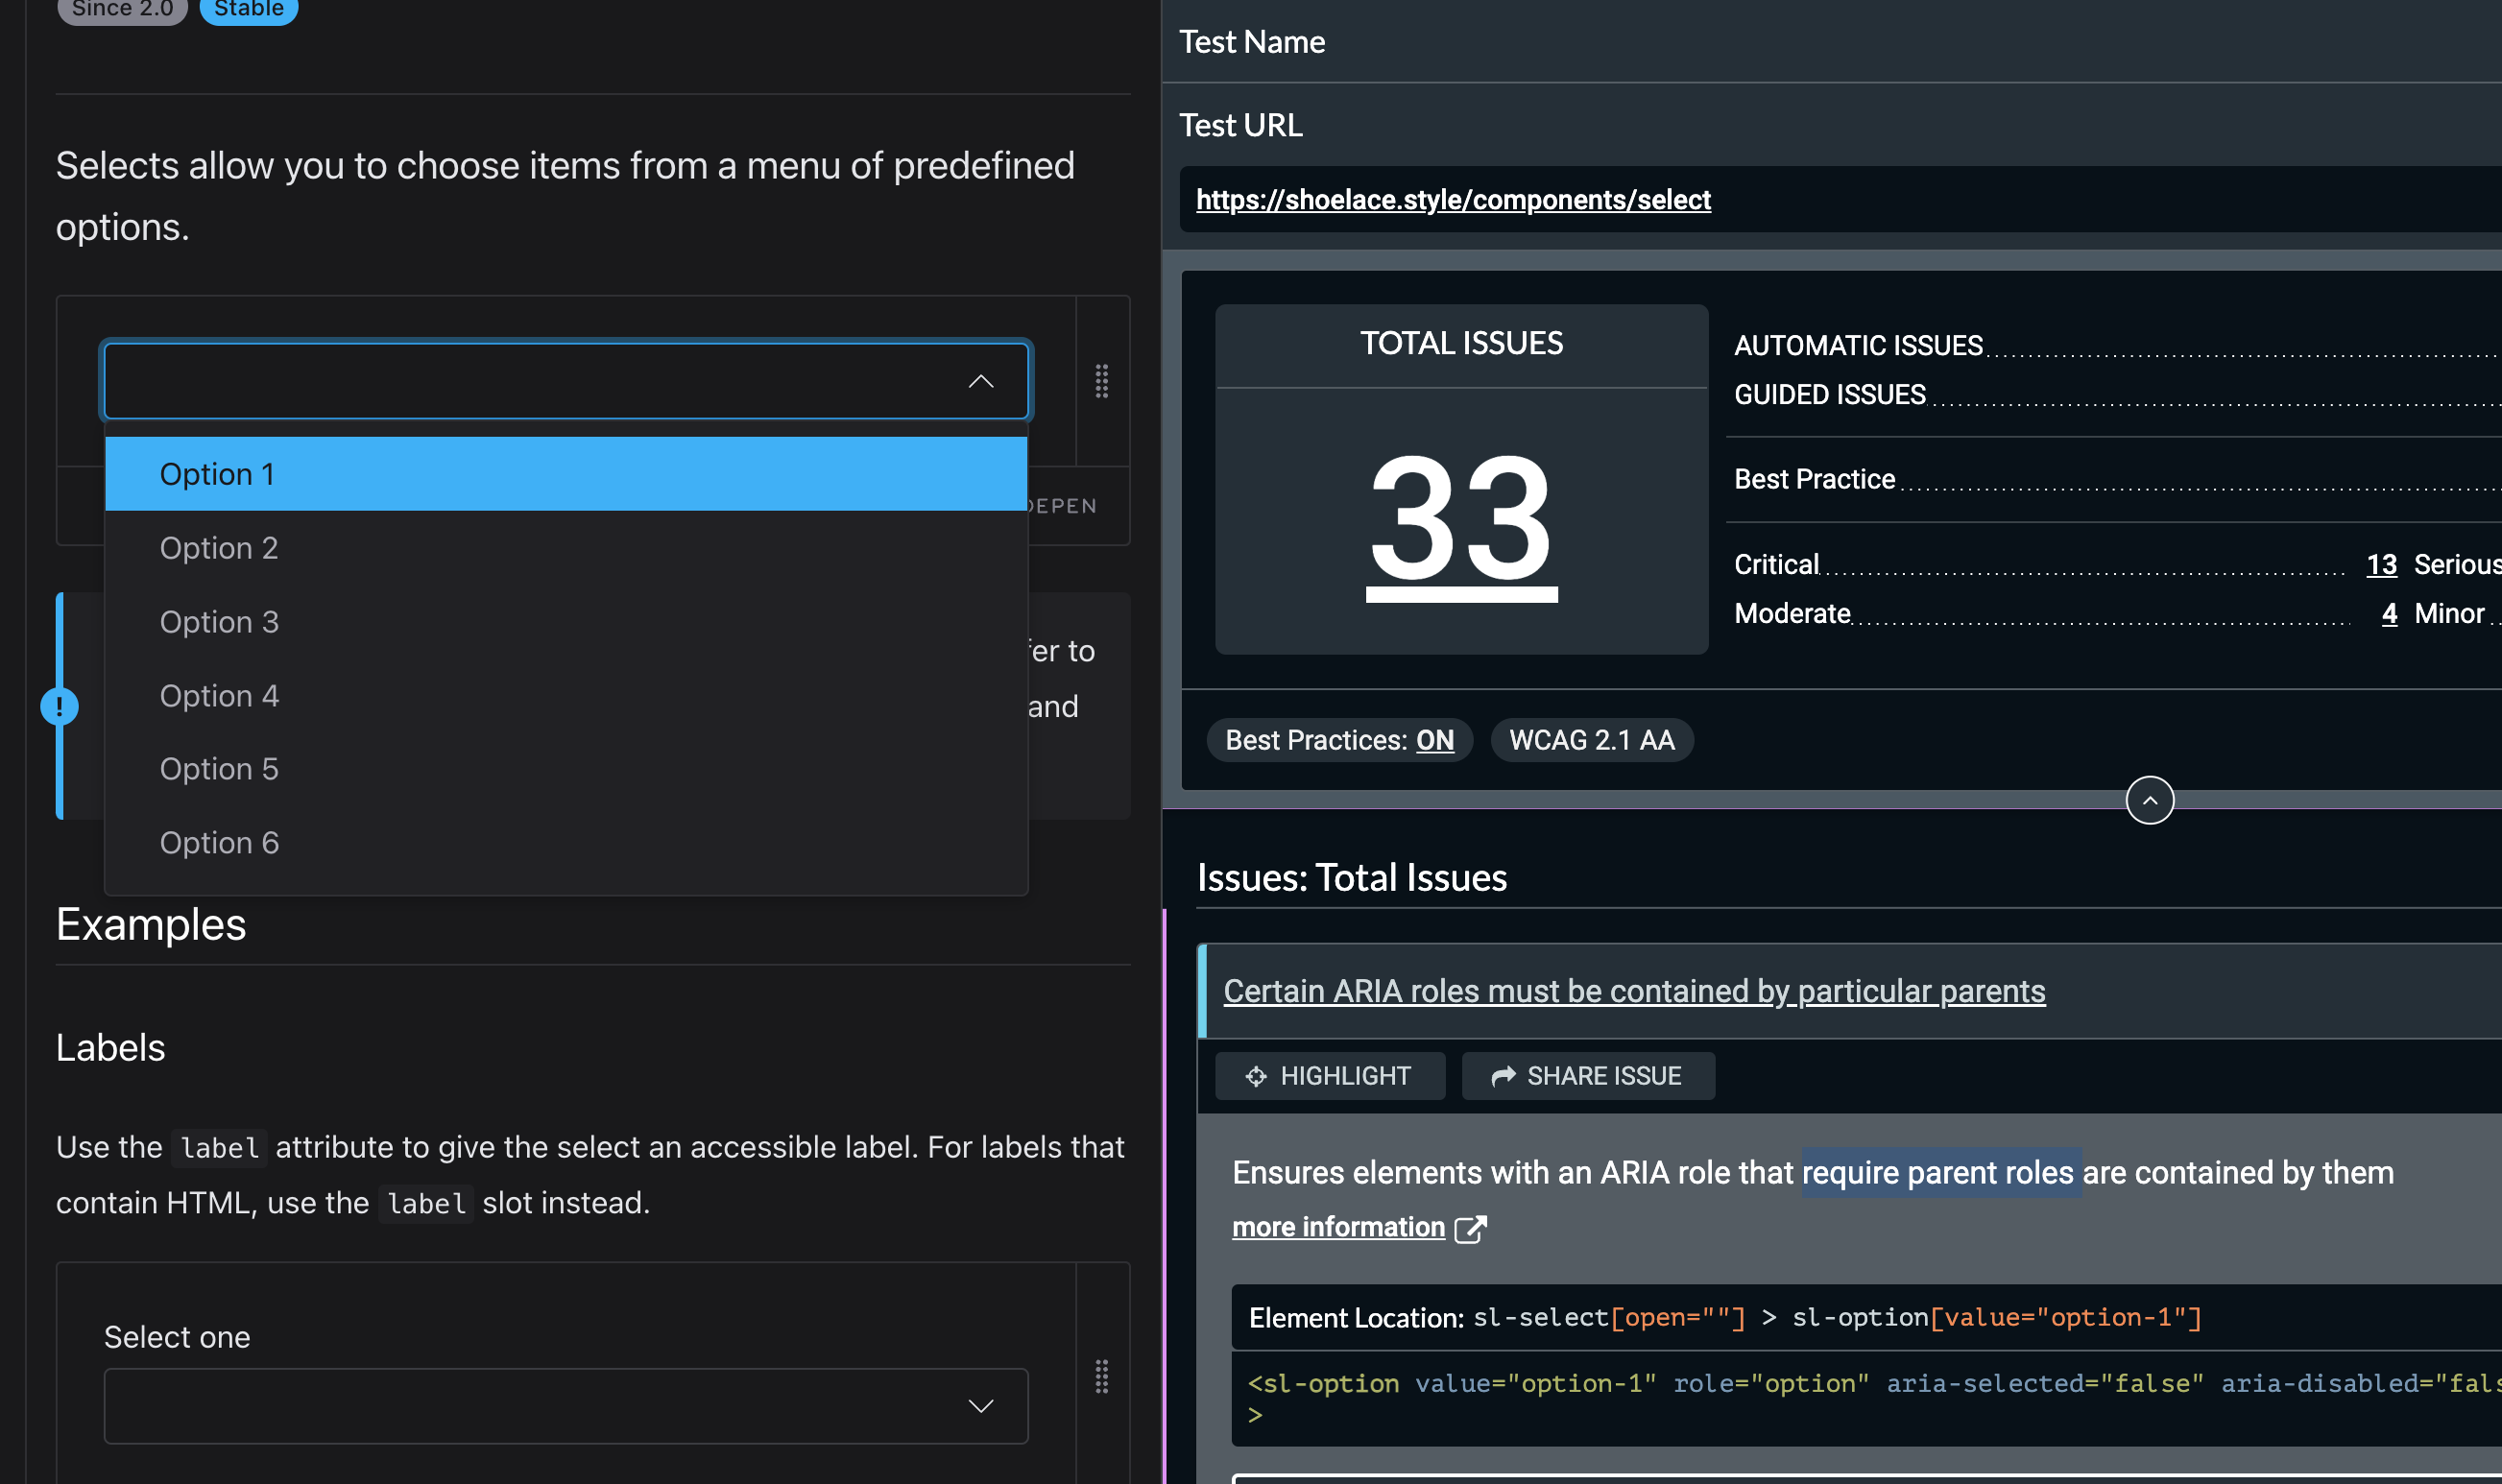The height and width of the screenshot is (1484, 2502).
Task: Click the Highlight crosshair icon
Action: coord(1256,1076)
